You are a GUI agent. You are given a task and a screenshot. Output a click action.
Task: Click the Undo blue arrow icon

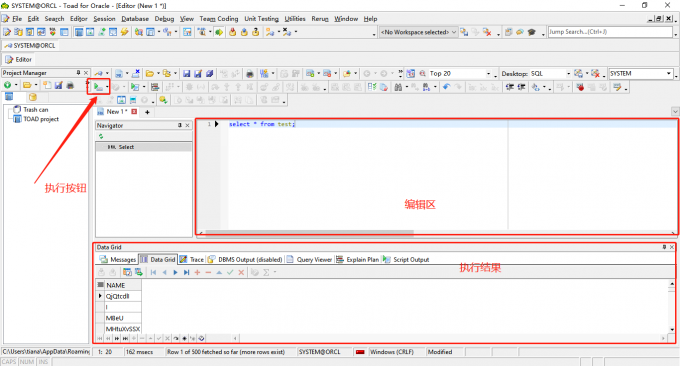[446, 87]
